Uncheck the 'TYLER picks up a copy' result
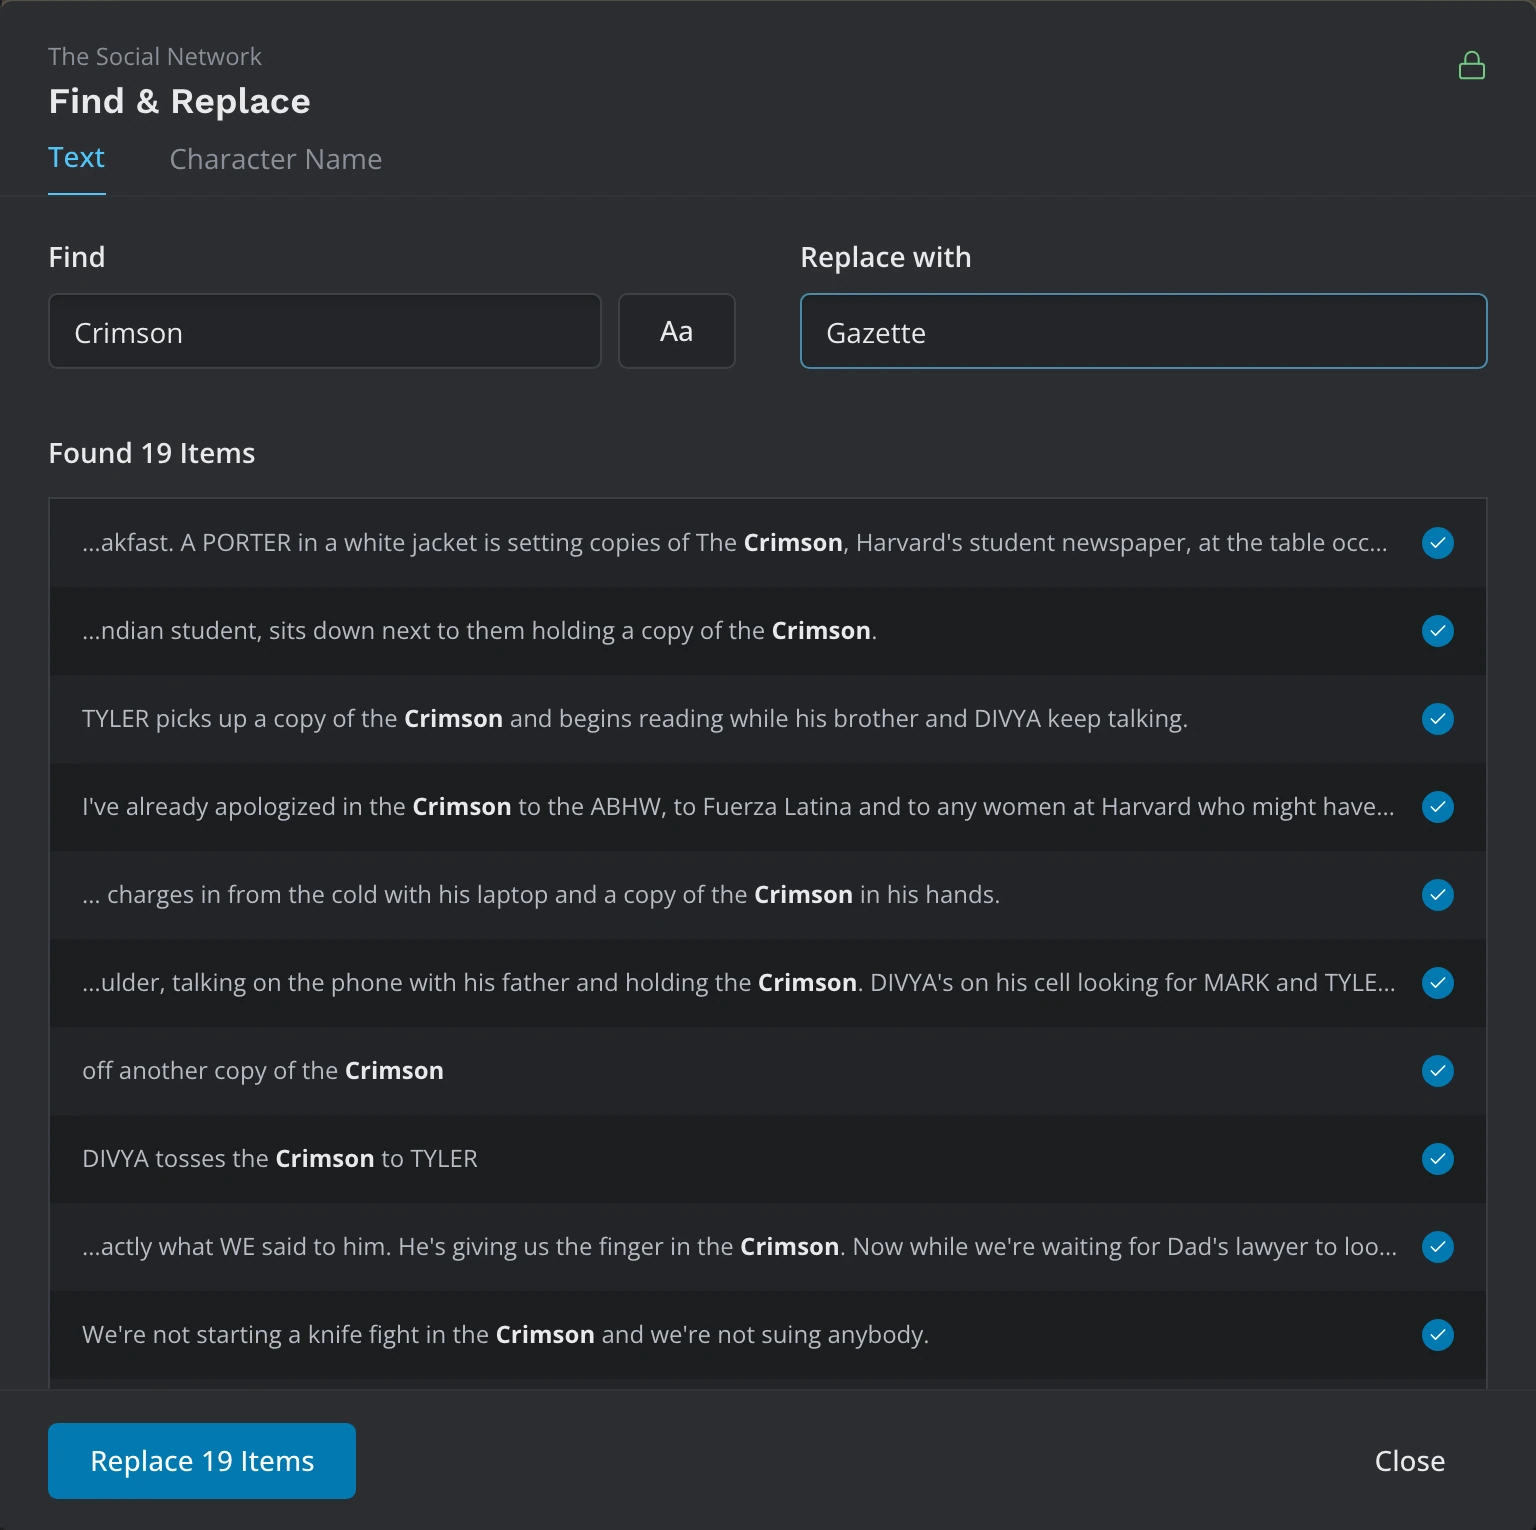 coord(1438,719)
